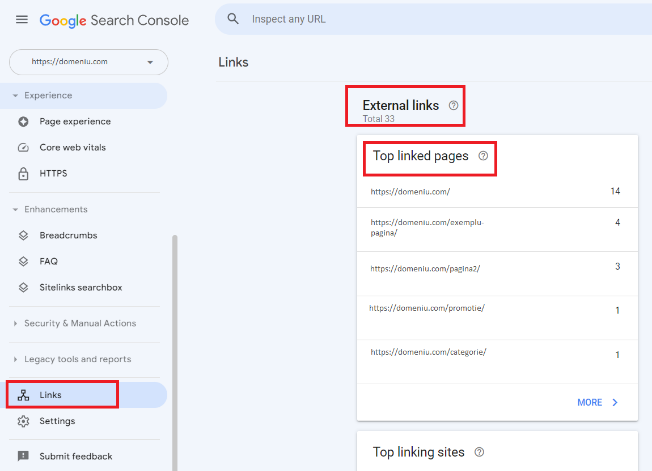Click the search magnifier icon

(233, 19)
